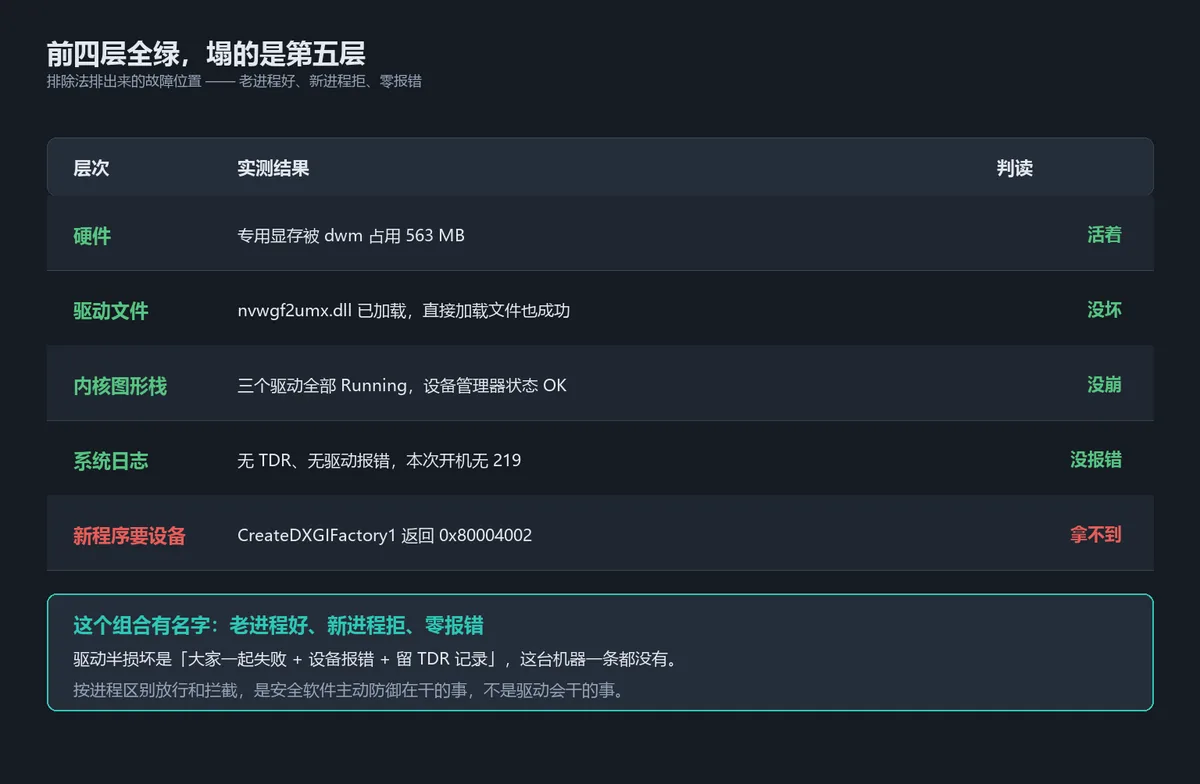Screen dimensions: 1200x784
Task: Click the red 拿不到 verdict
Action: pyautogui.click(x=1096, y=535)
